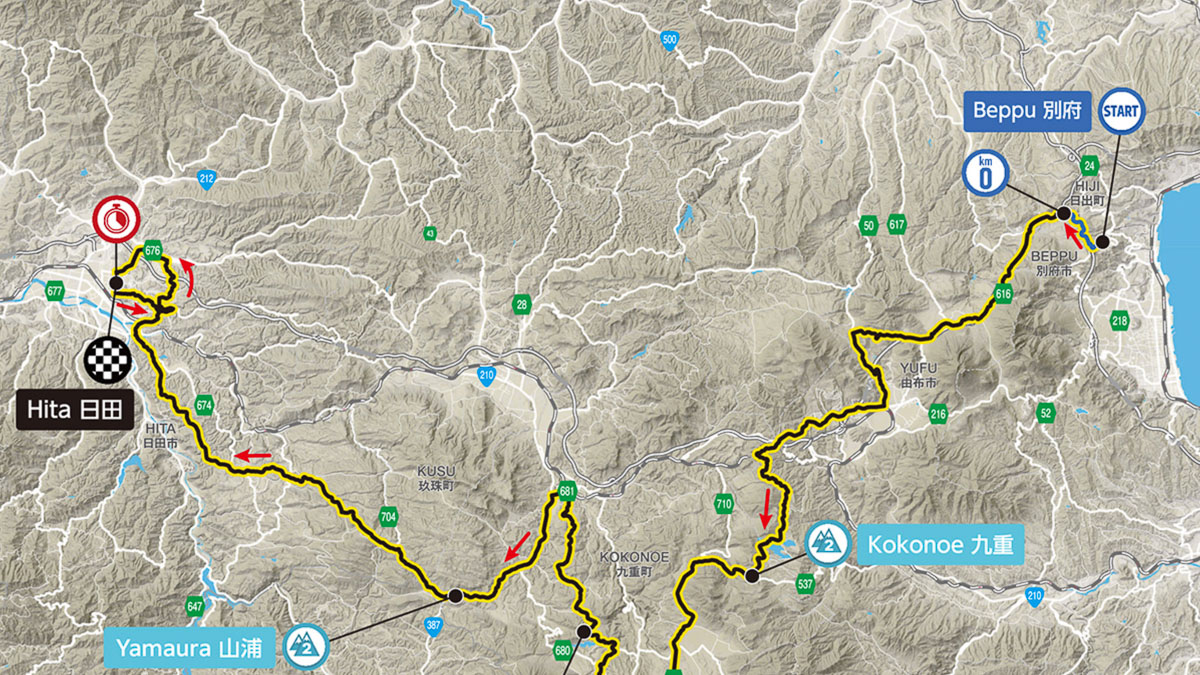
Task: Click the green route 616 shield
Action: (1004, 293)
